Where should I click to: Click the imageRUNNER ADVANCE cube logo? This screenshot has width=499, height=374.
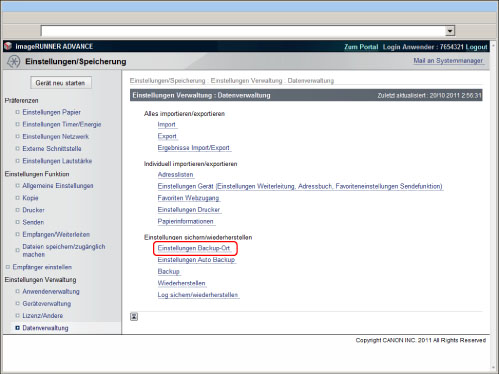[8, 46]
